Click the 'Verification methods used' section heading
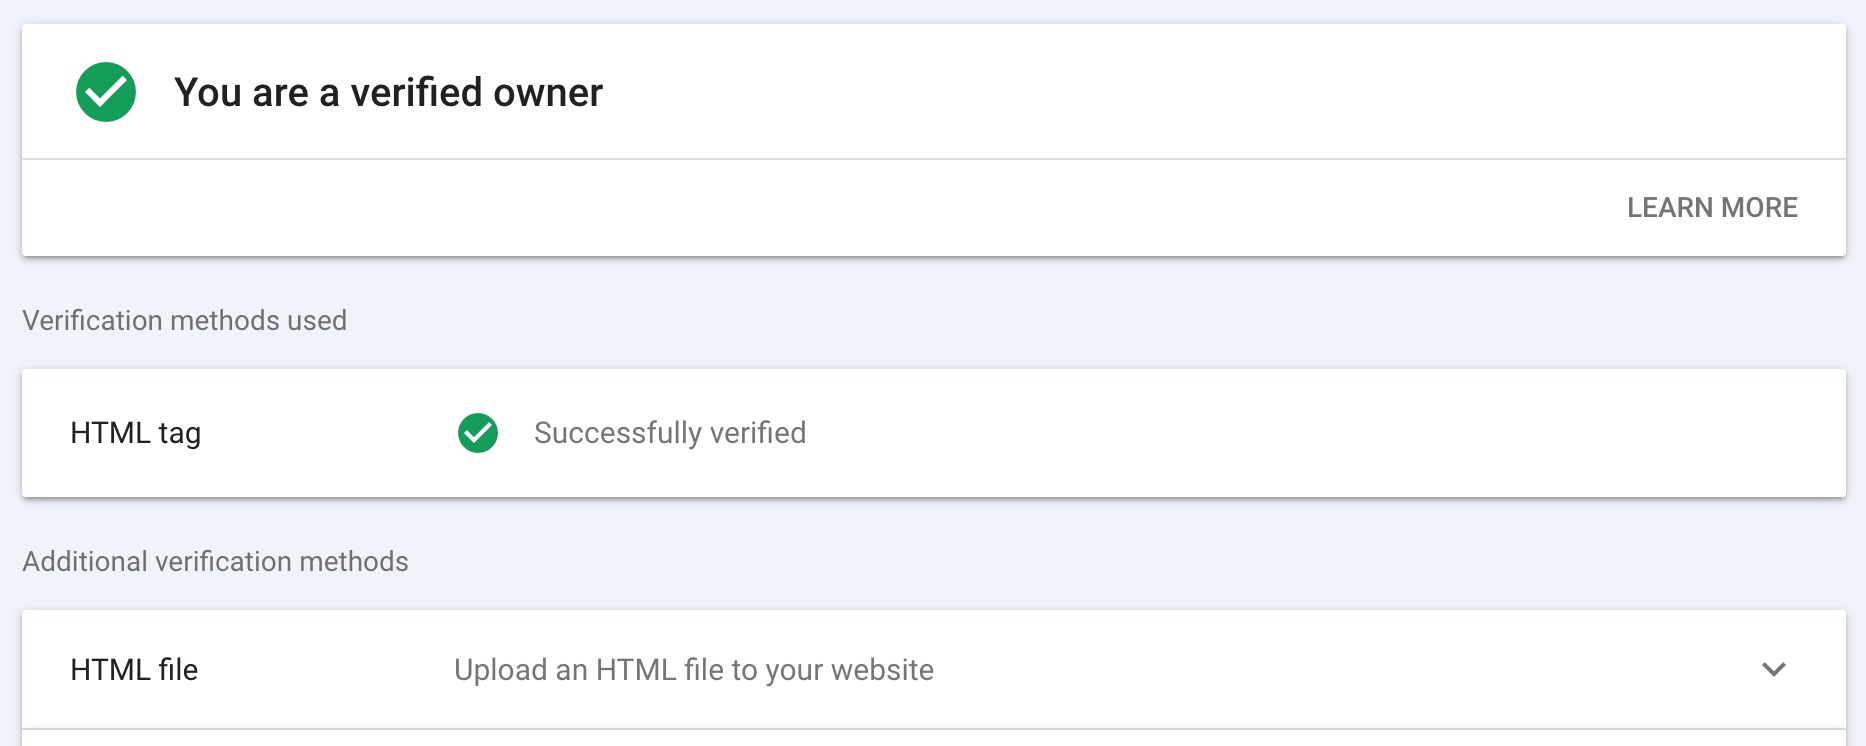Image resolution: width=1866 pixels, height=746 pixels. click(x=185, y=320)
